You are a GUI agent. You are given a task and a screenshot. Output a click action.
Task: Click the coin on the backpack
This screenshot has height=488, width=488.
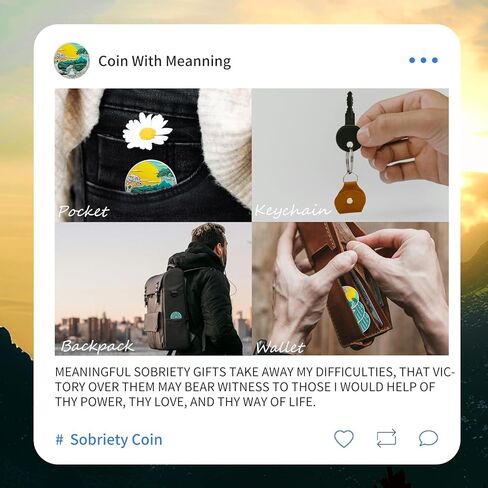(x=175, y=315)
